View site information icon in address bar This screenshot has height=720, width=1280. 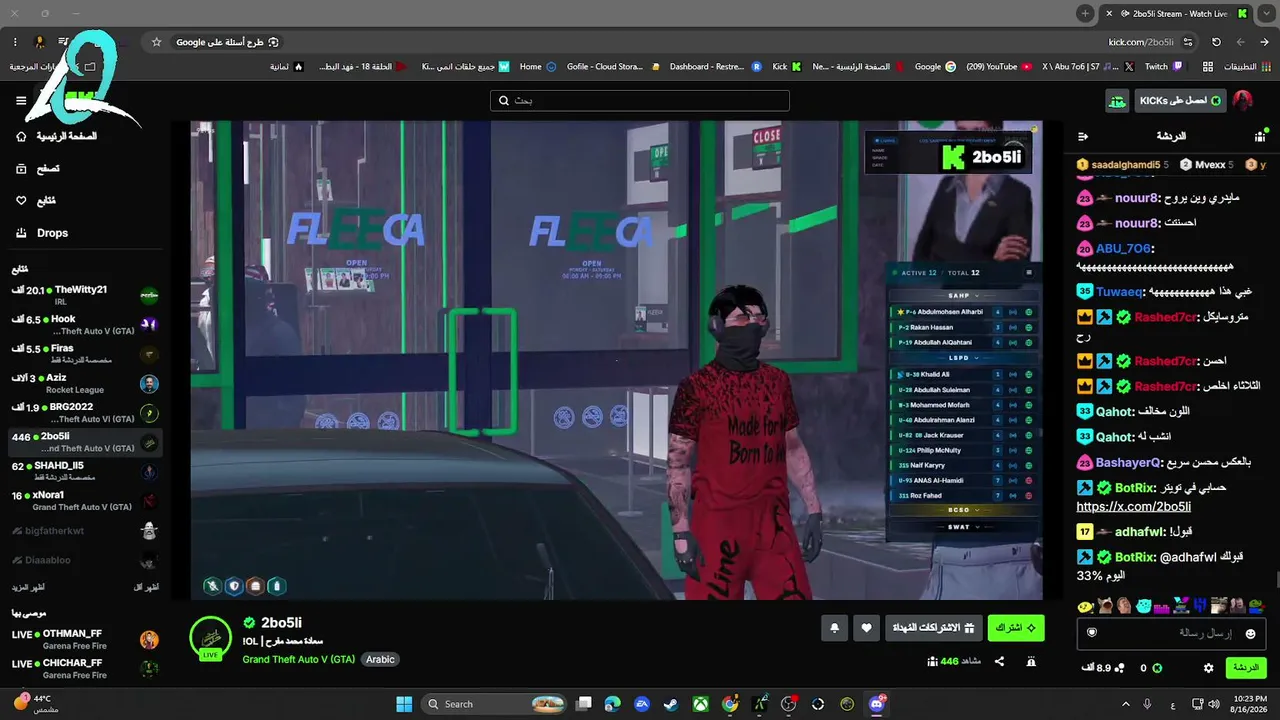coord(1188,42)
